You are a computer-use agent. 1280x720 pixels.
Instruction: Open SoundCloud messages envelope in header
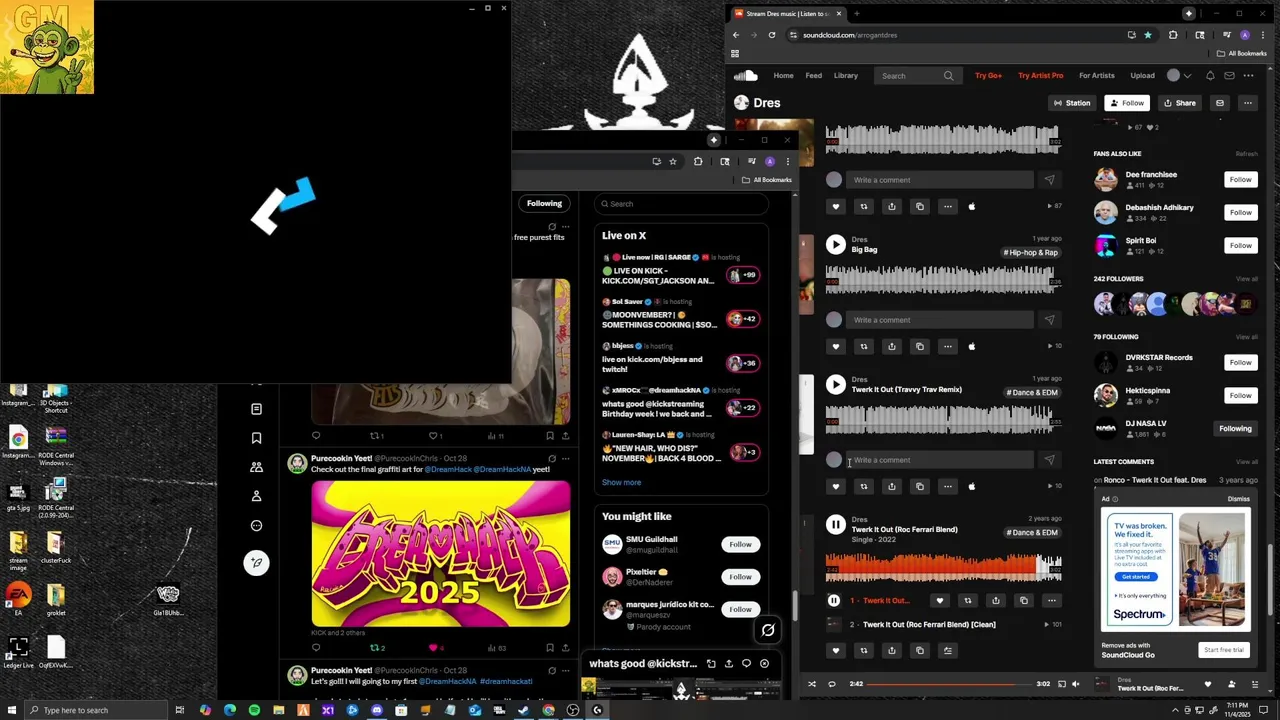coord(1229,75)
